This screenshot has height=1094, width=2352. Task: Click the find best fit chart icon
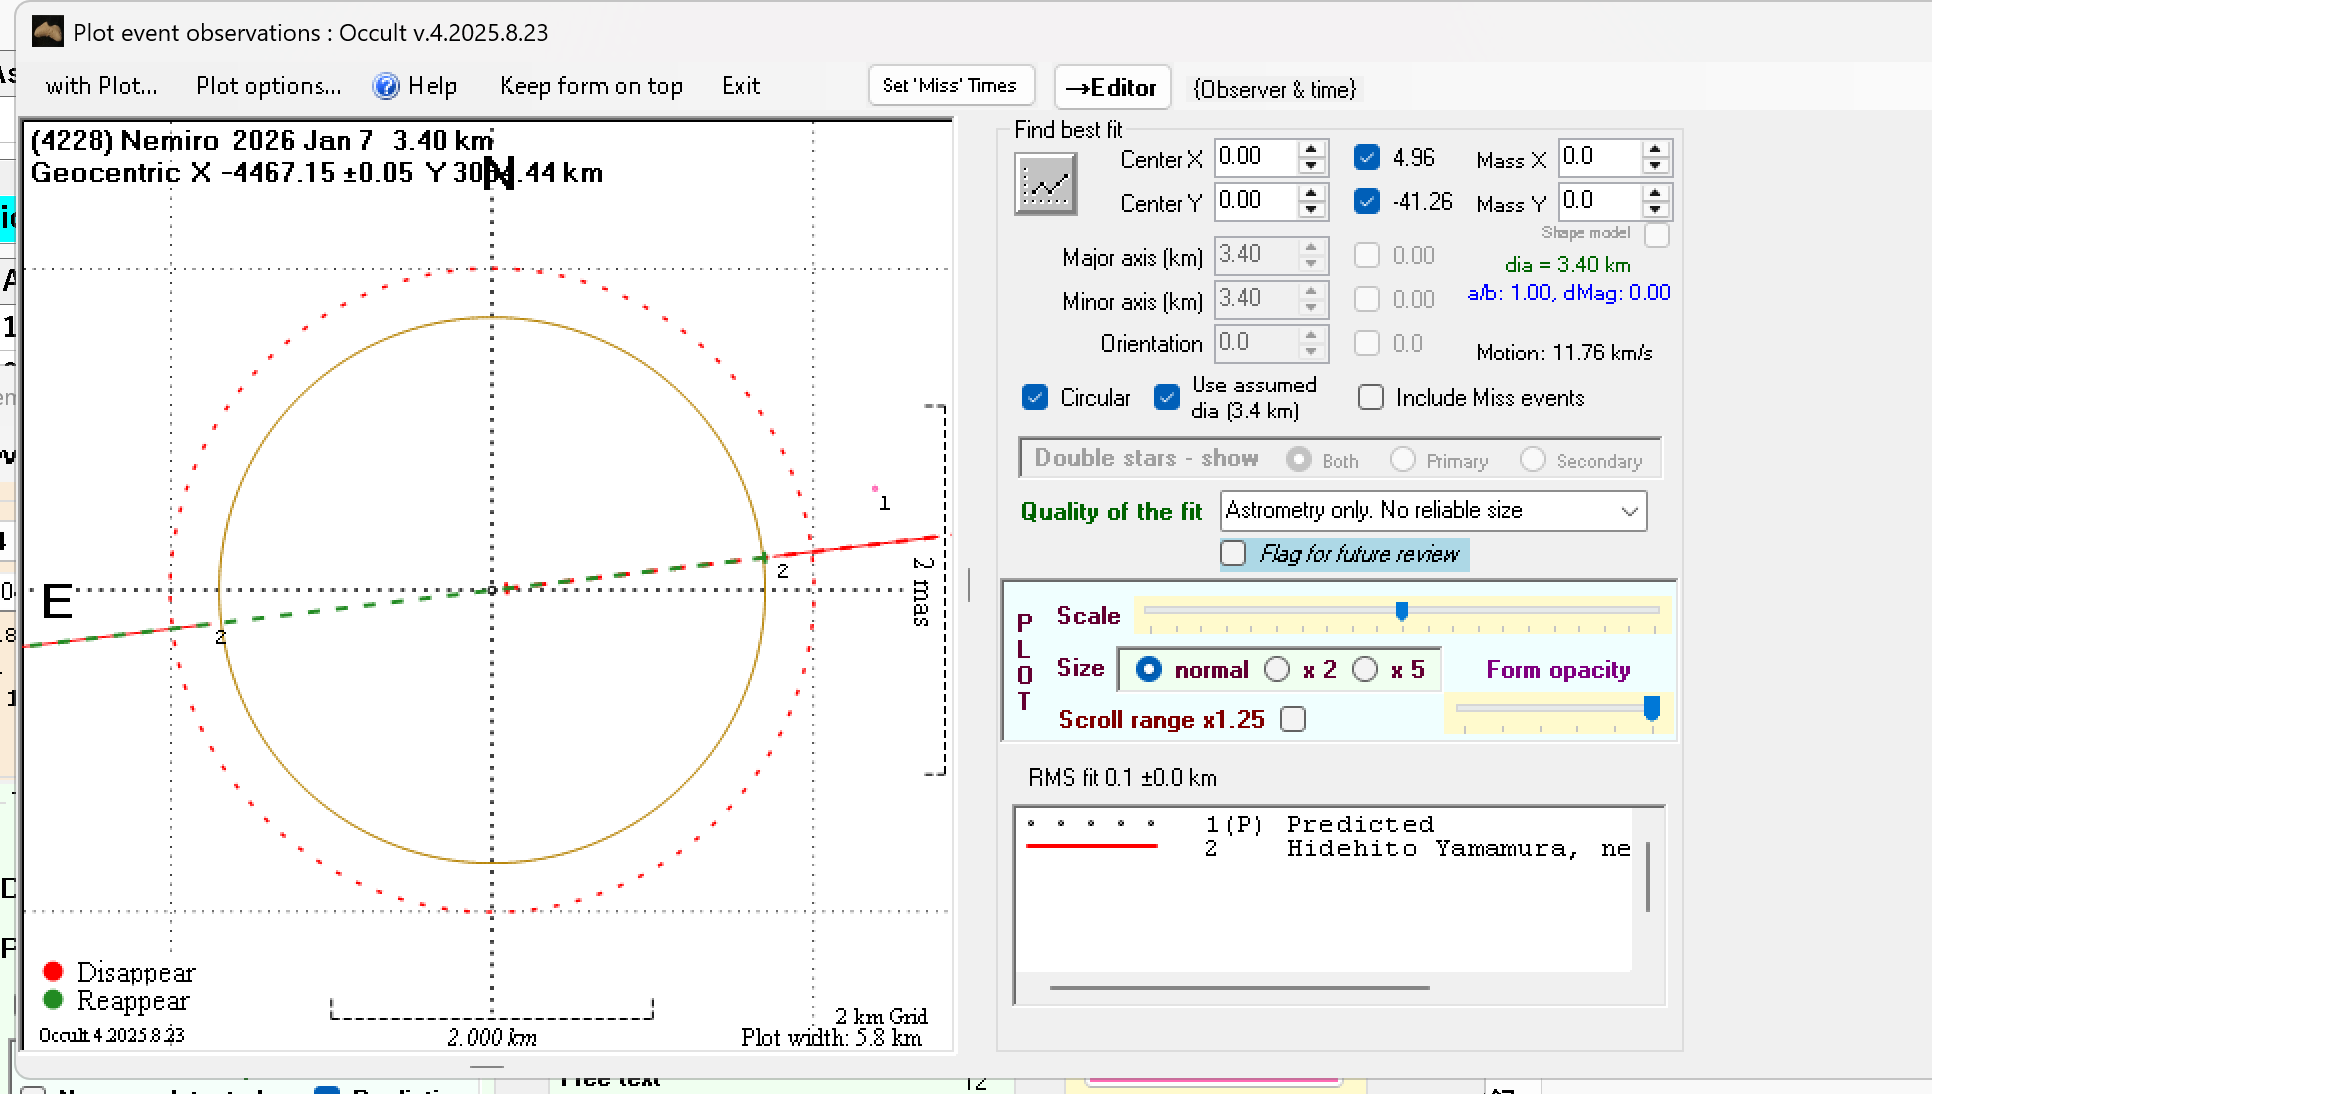1045,184
